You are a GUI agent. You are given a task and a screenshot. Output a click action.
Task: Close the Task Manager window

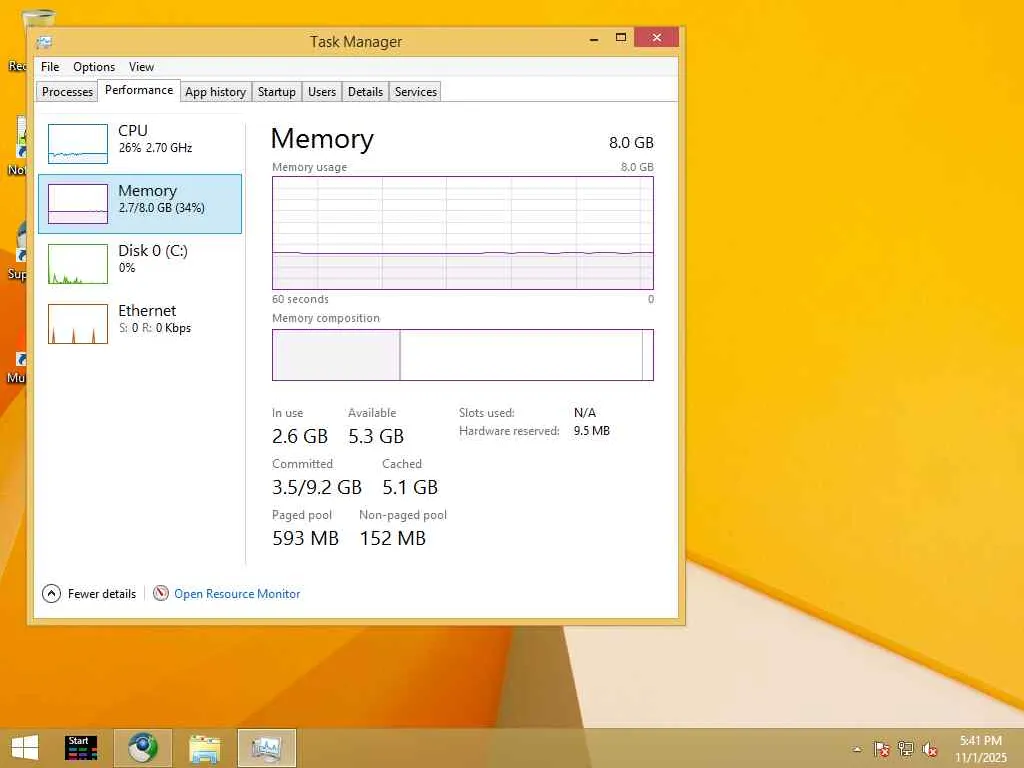[x=656, y=37]
